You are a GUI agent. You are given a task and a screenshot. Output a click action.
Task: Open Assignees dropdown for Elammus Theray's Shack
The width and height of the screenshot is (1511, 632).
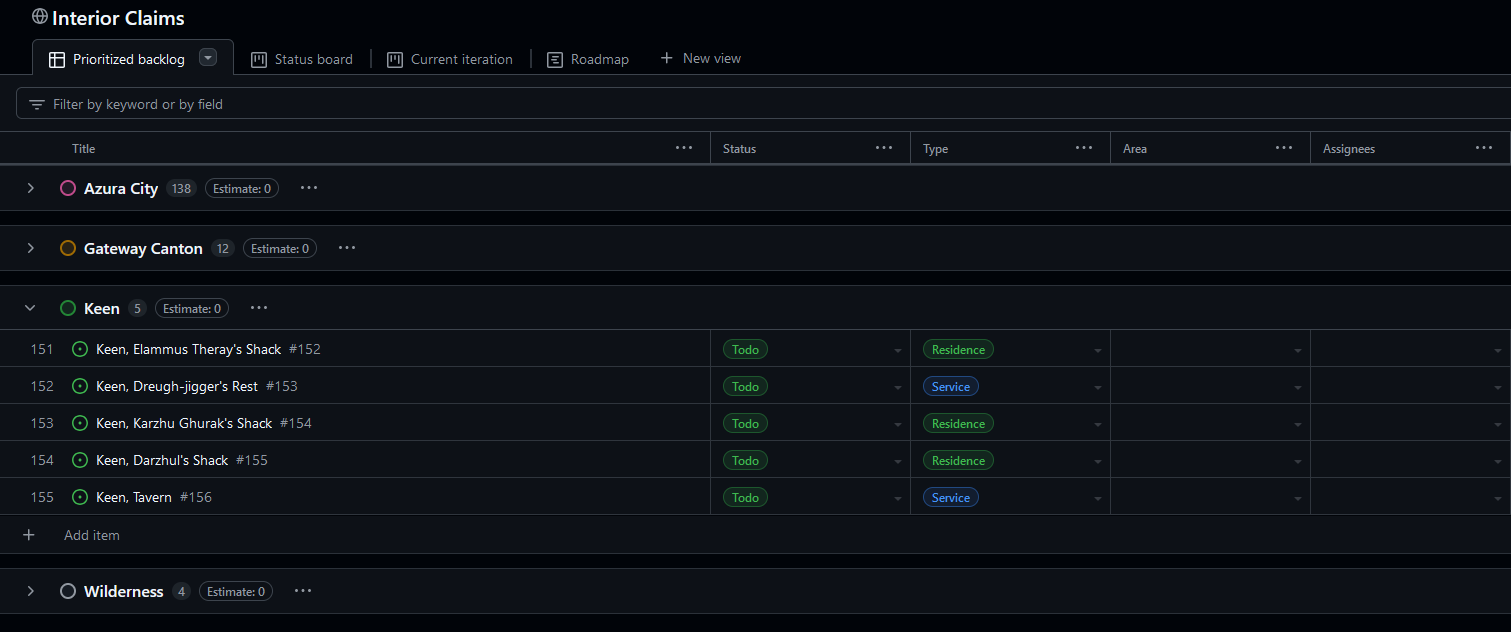coord(1497,350)
